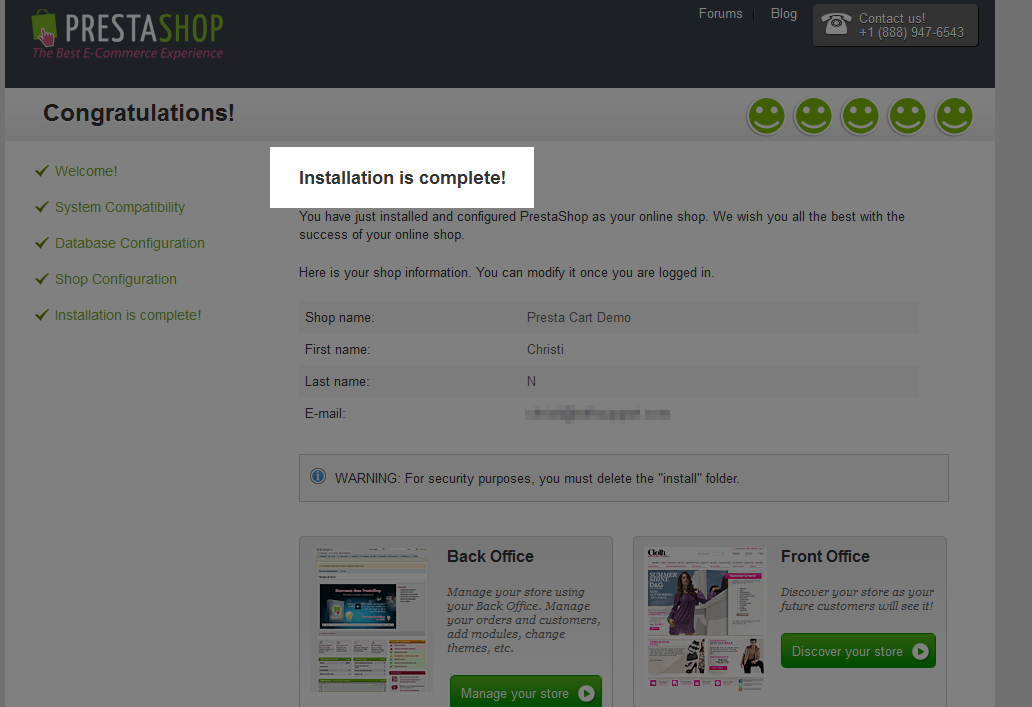1032x707 pixels.
Task: Click the third green smiley face
Action: [x=860, y=115]
